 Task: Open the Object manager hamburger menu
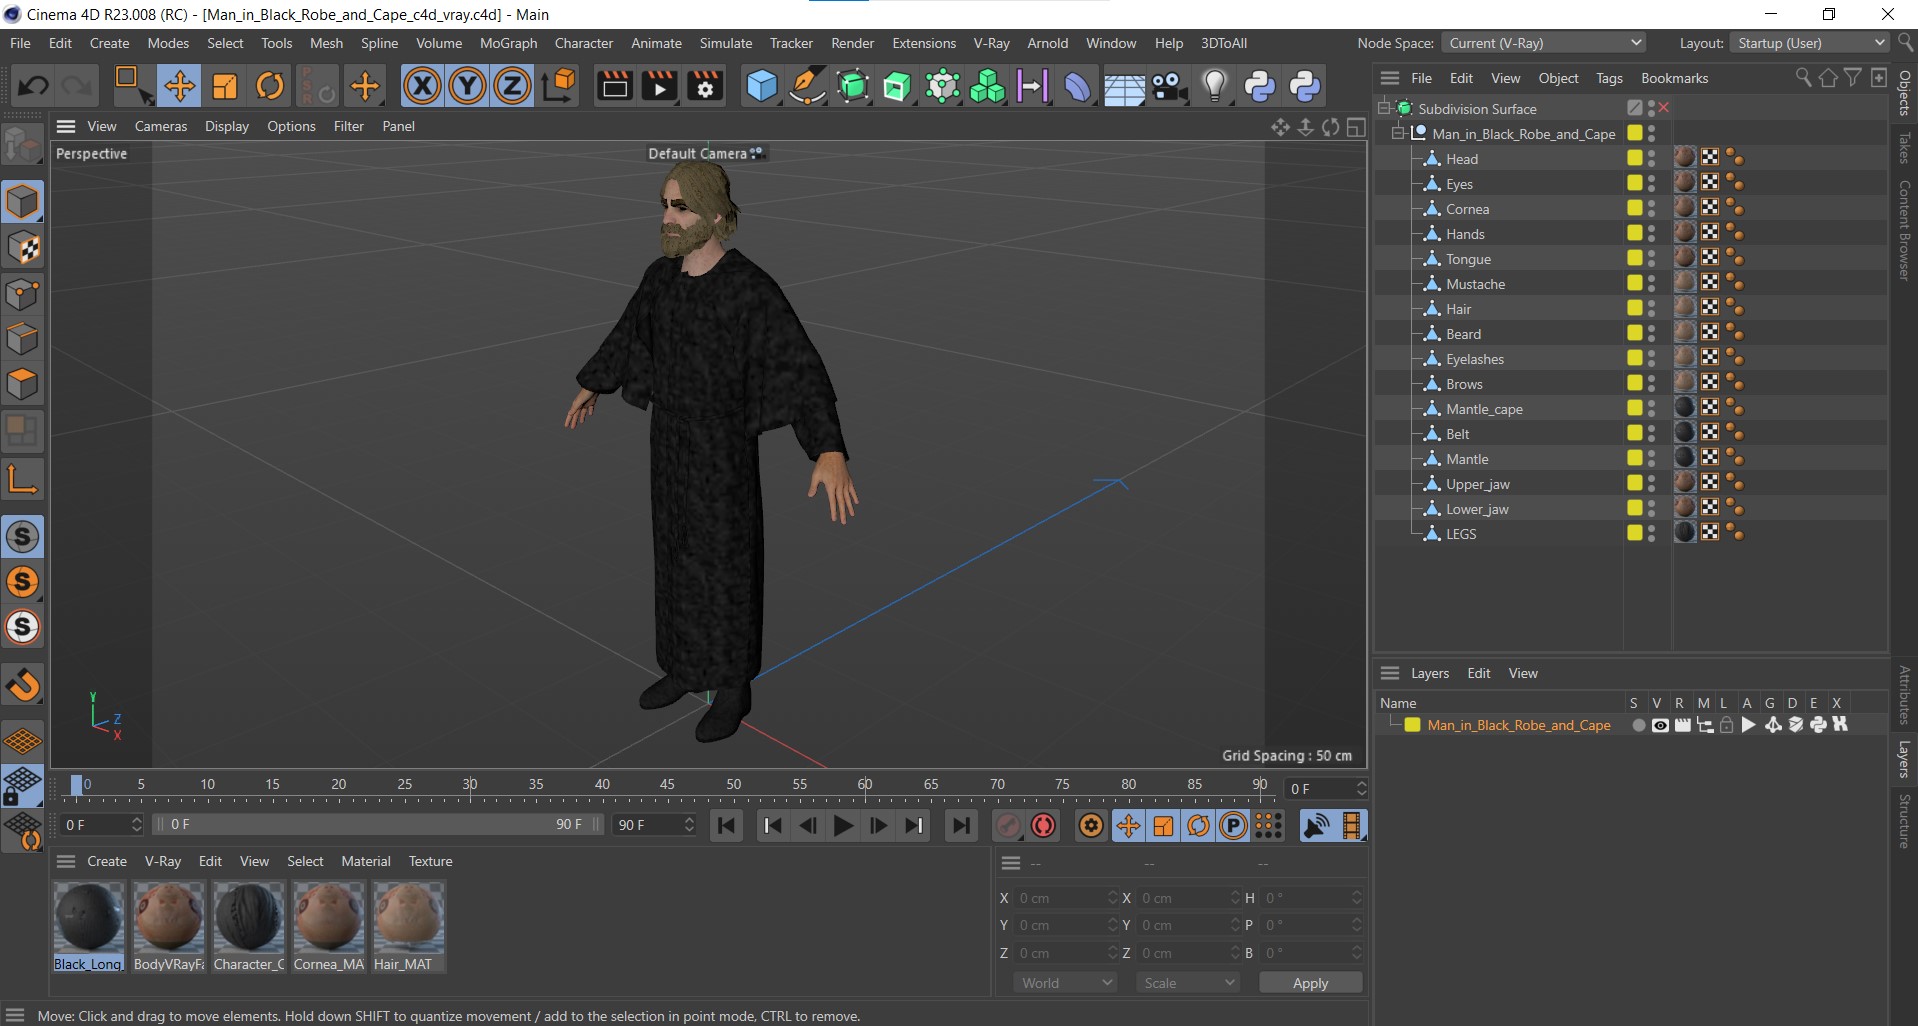(x=1389, y=78)
